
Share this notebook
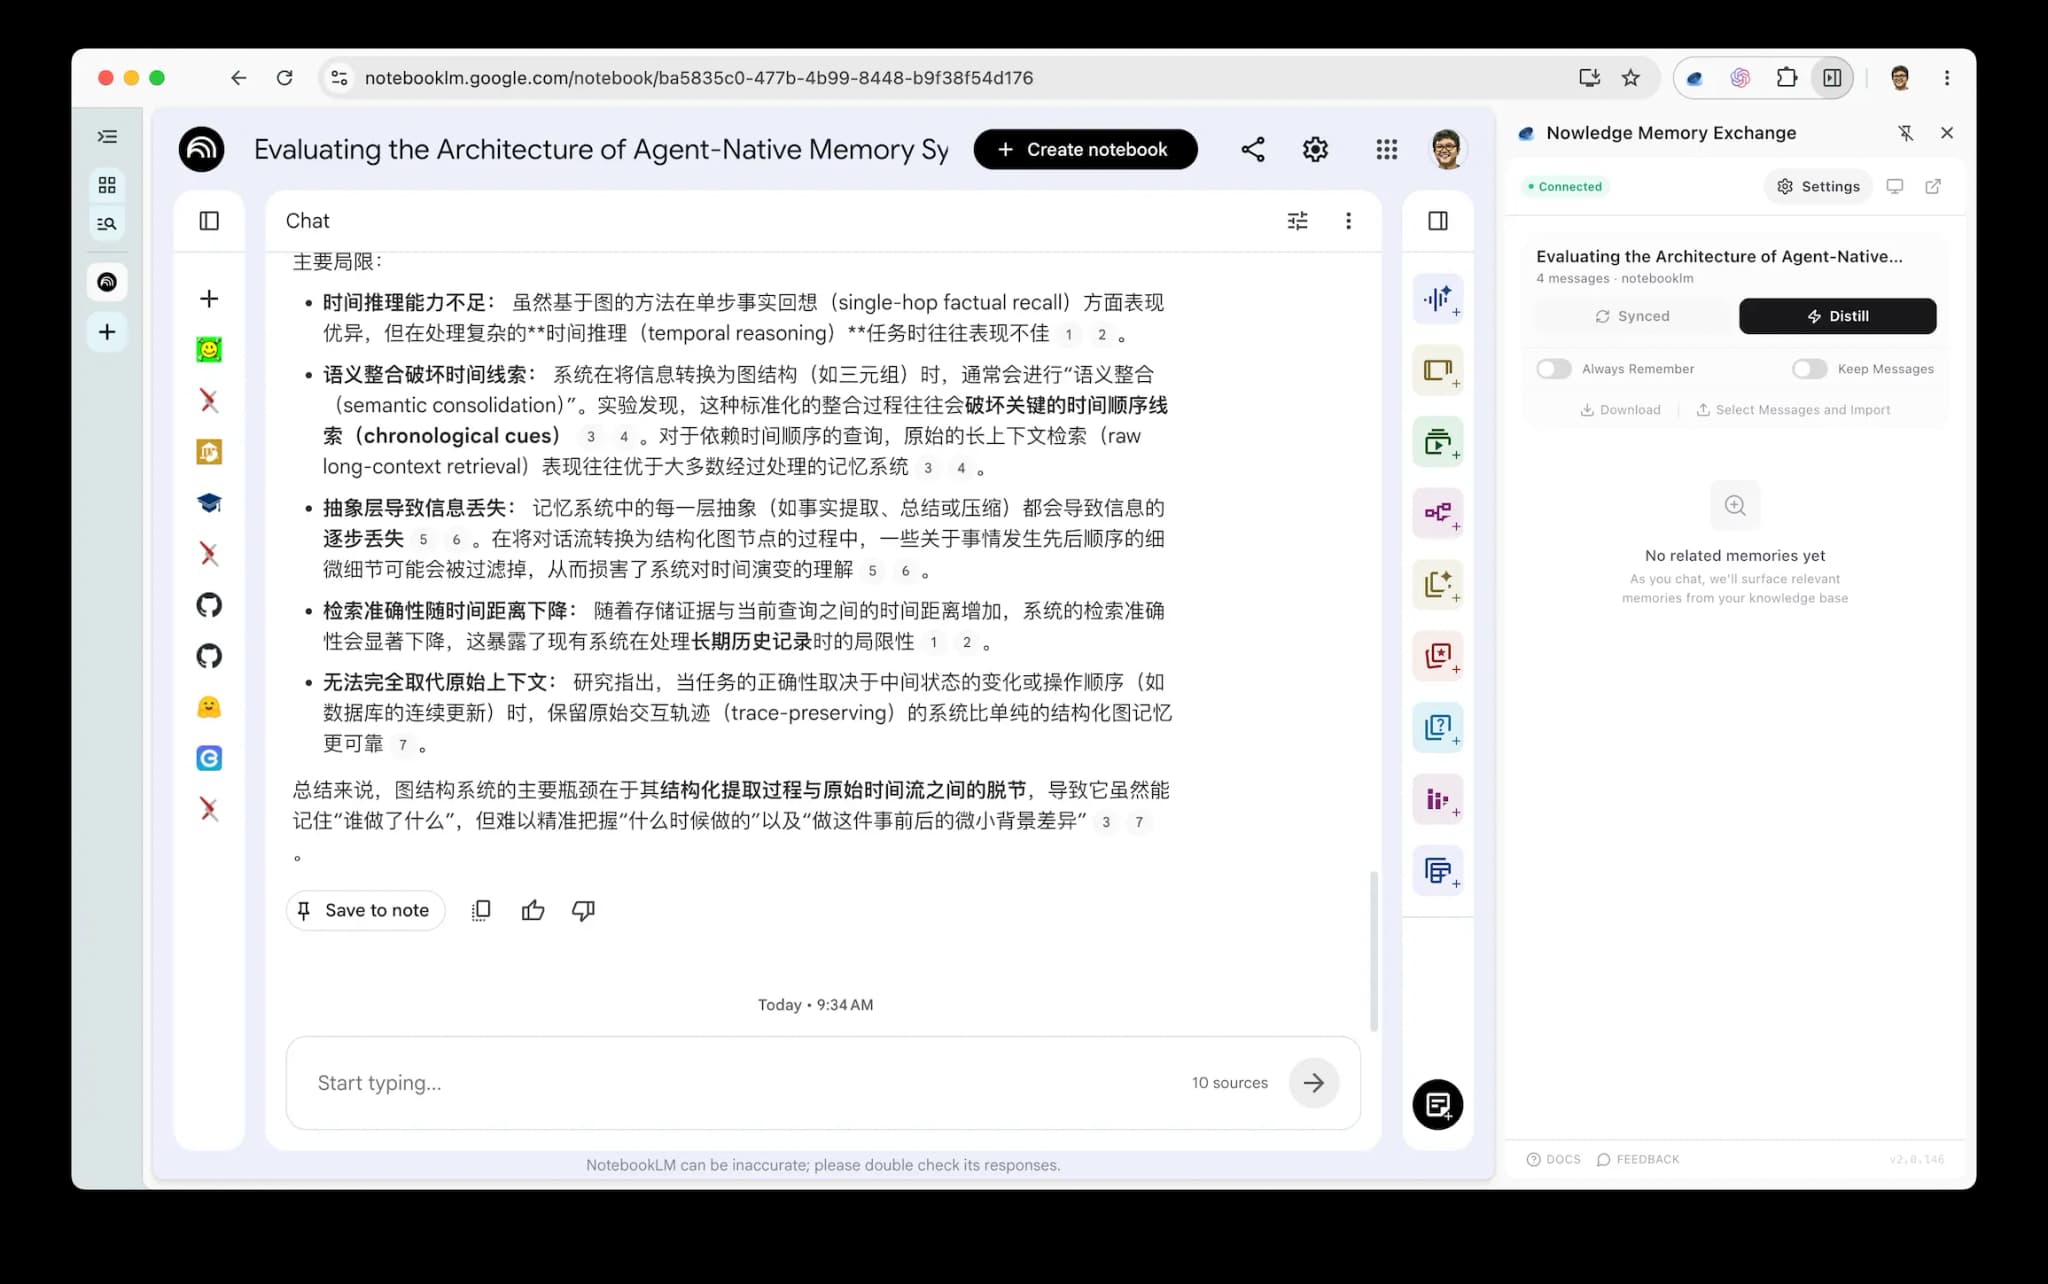click(1253, 150)
